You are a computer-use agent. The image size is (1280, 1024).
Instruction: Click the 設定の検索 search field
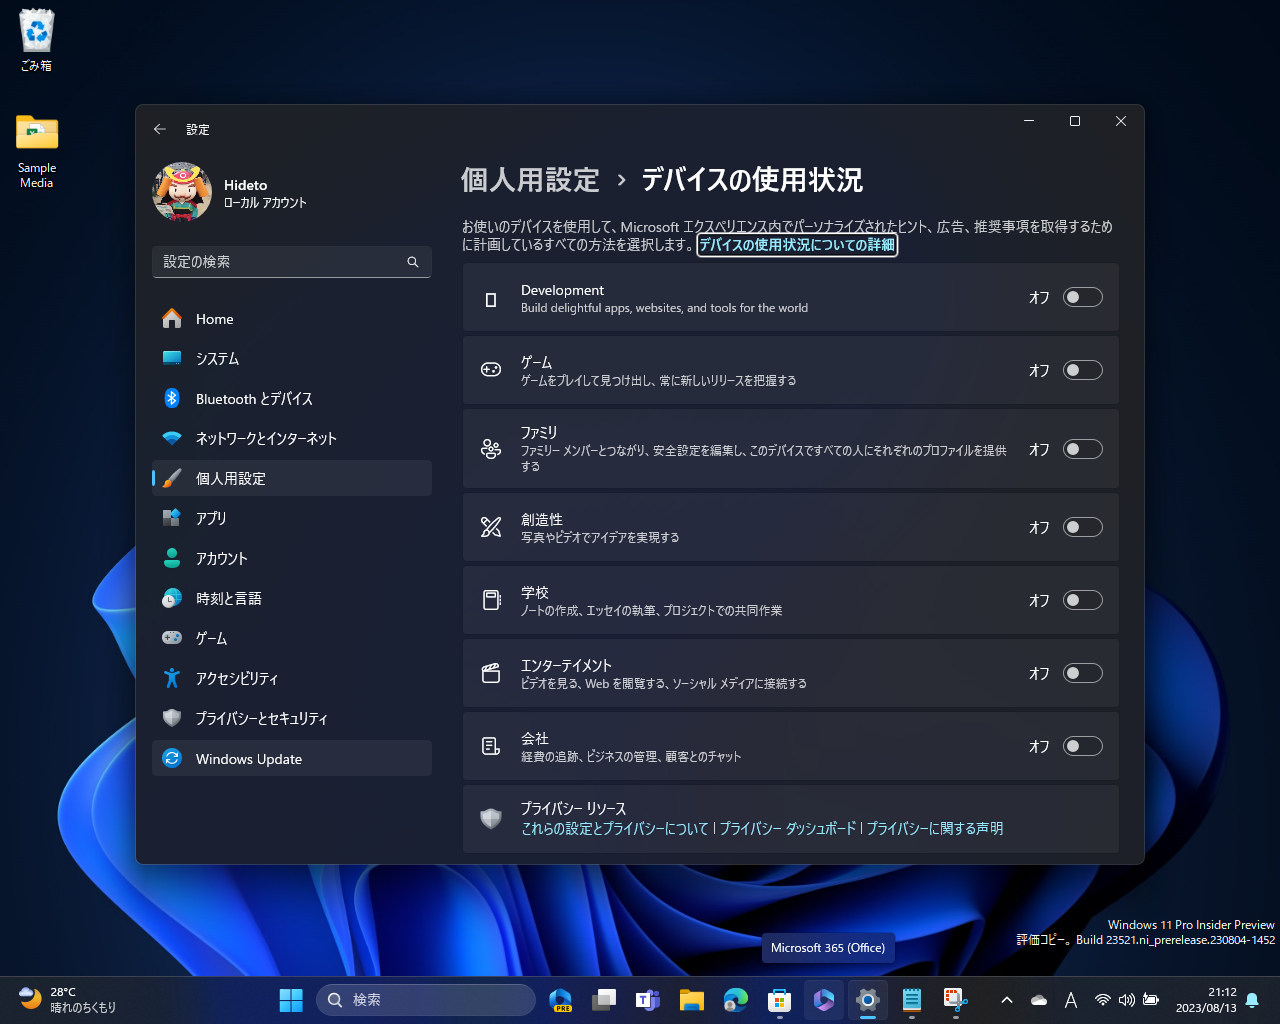pos(291,262)
